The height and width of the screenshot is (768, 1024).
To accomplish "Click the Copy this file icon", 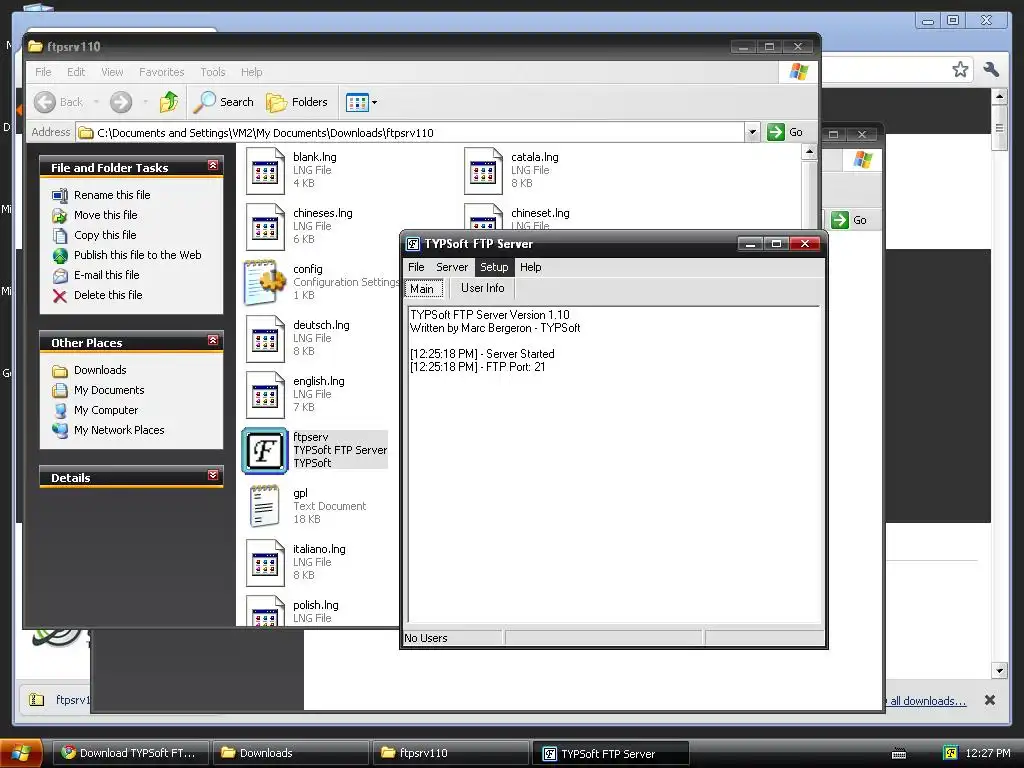I will tap(59, 235).
